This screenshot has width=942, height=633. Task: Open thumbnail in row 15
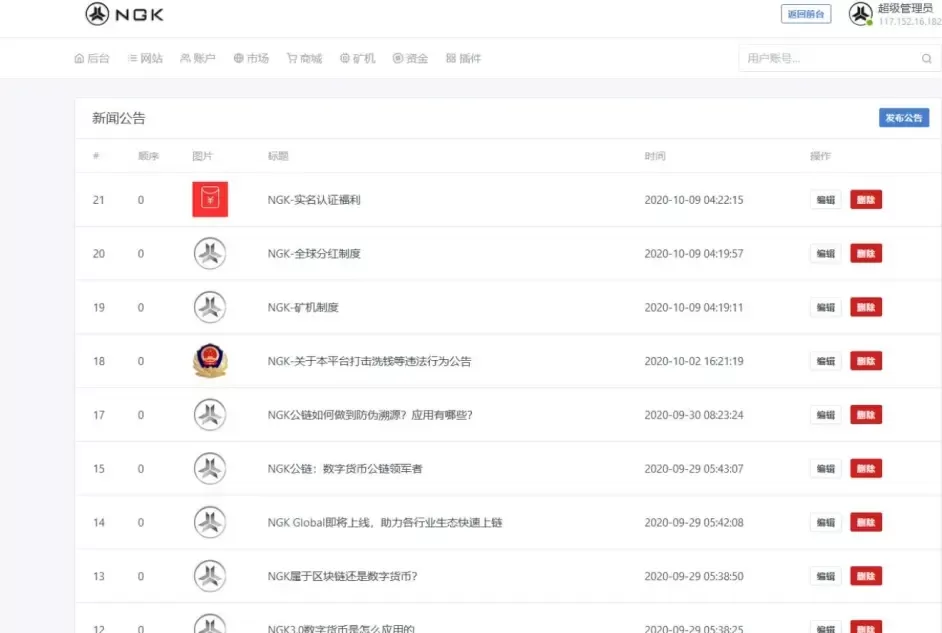point(210,468)
